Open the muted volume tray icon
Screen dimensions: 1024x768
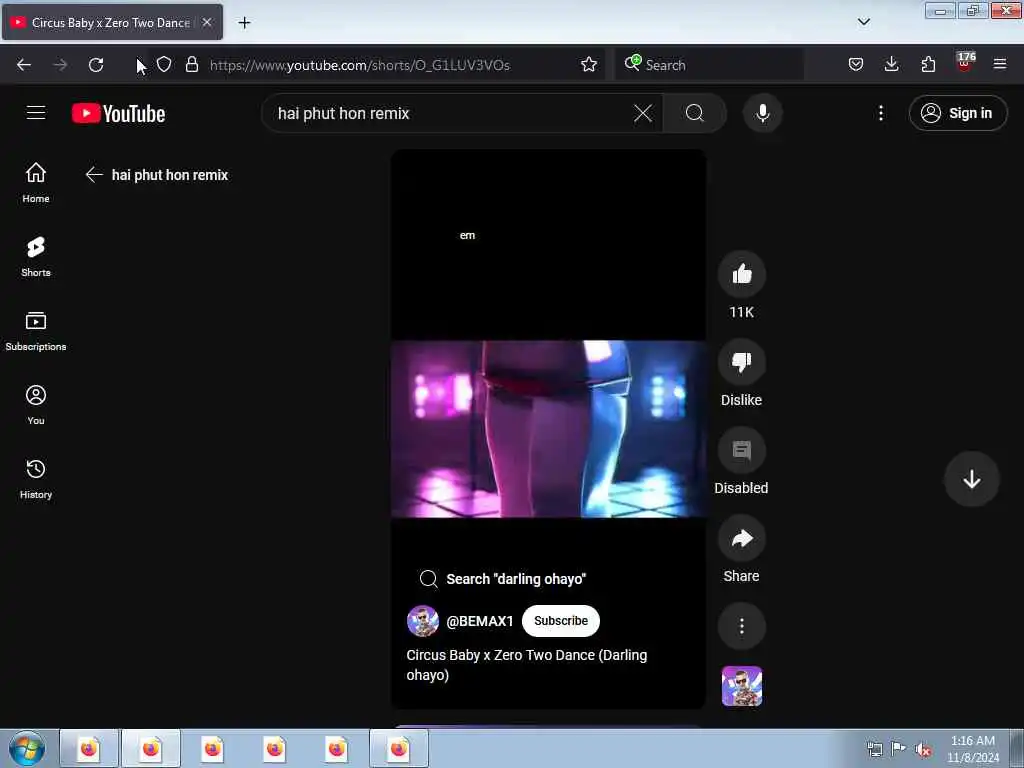[x=923, y=749]
